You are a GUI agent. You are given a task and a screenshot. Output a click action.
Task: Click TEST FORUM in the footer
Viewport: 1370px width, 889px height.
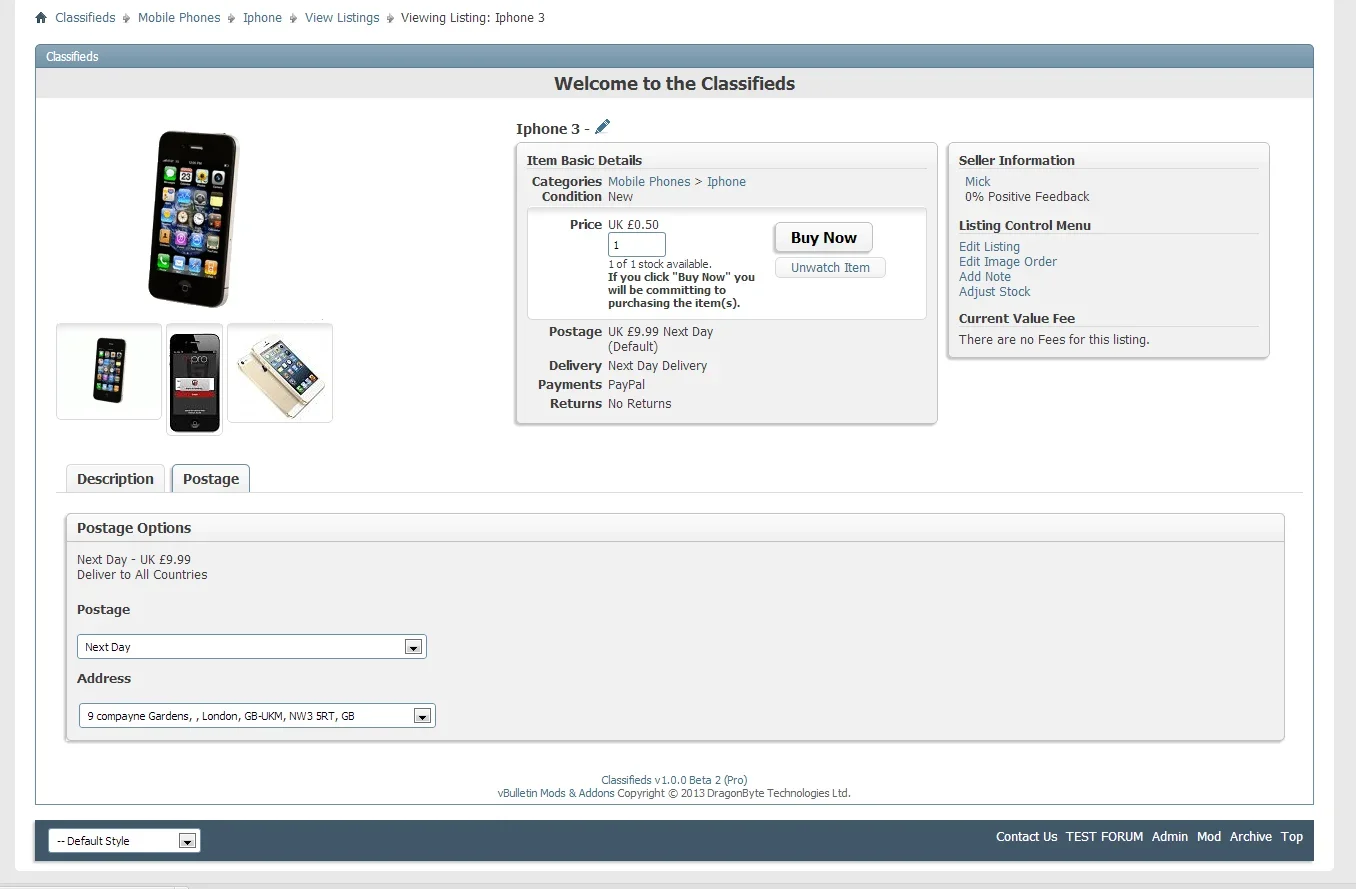(1104, 837)
